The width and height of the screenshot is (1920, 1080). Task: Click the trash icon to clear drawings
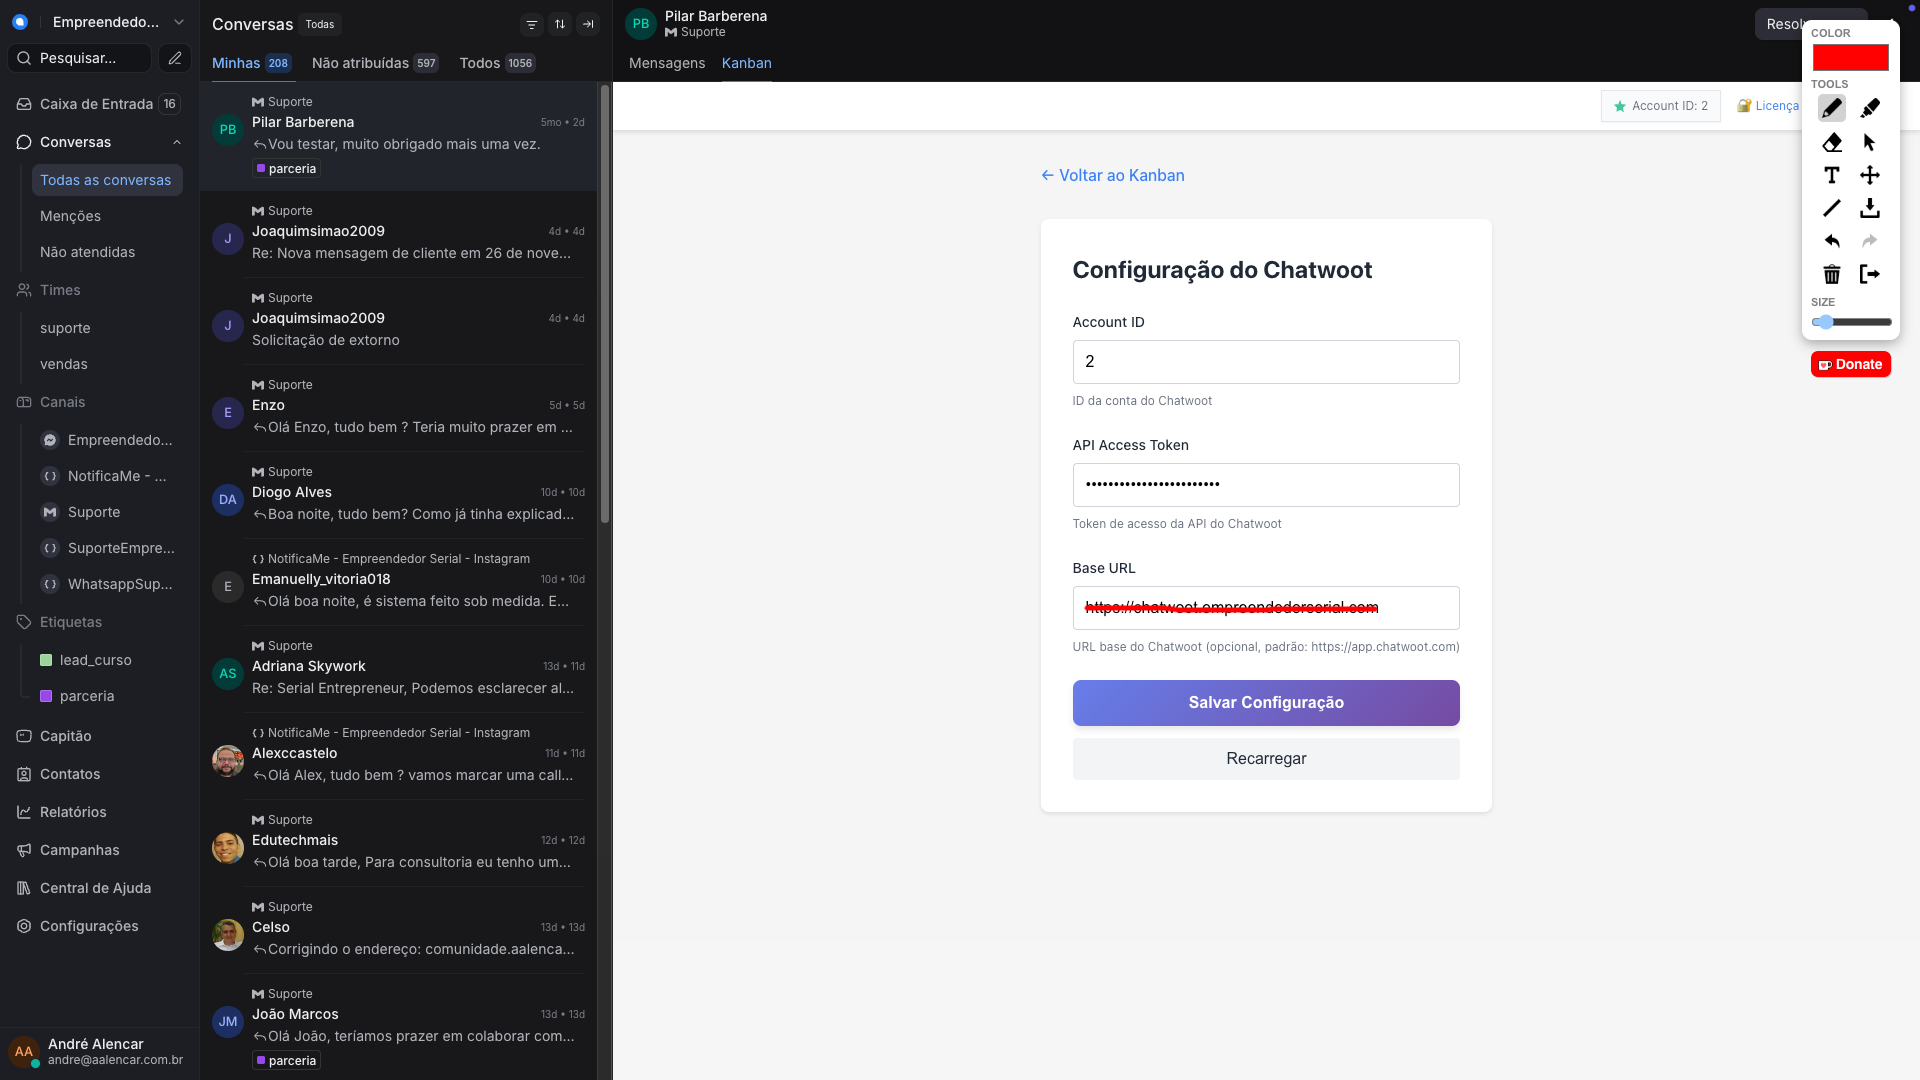tap(1831, 274)
